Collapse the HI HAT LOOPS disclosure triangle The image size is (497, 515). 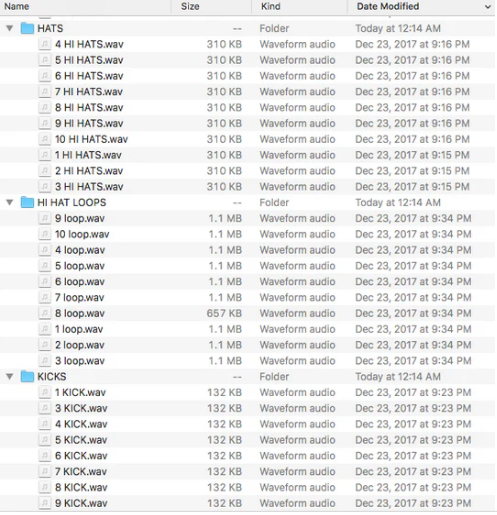pyautogui.click(x=10, y=202)
